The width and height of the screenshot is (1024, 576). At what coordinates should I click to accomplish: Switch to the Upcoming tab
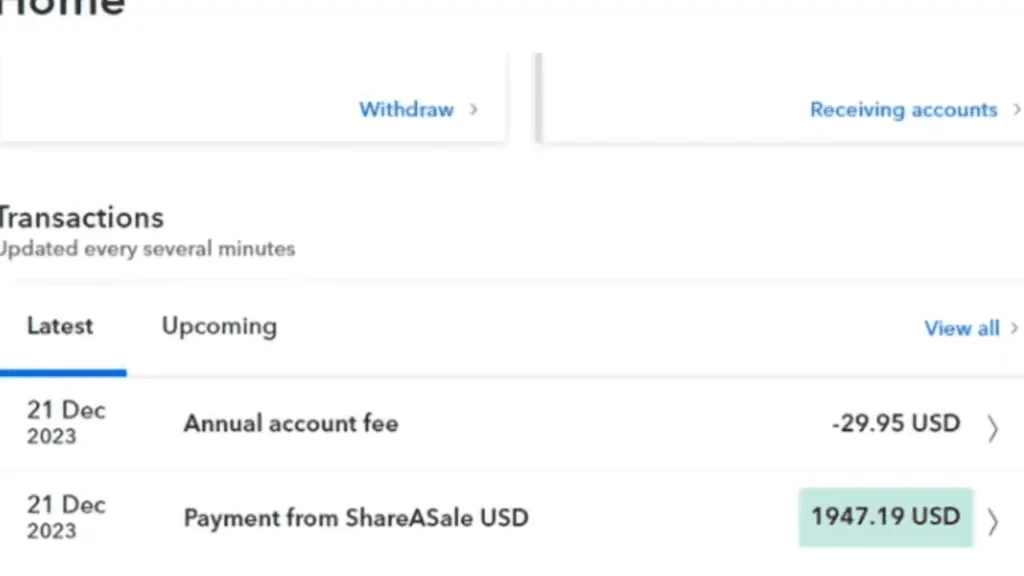(219, 327)
